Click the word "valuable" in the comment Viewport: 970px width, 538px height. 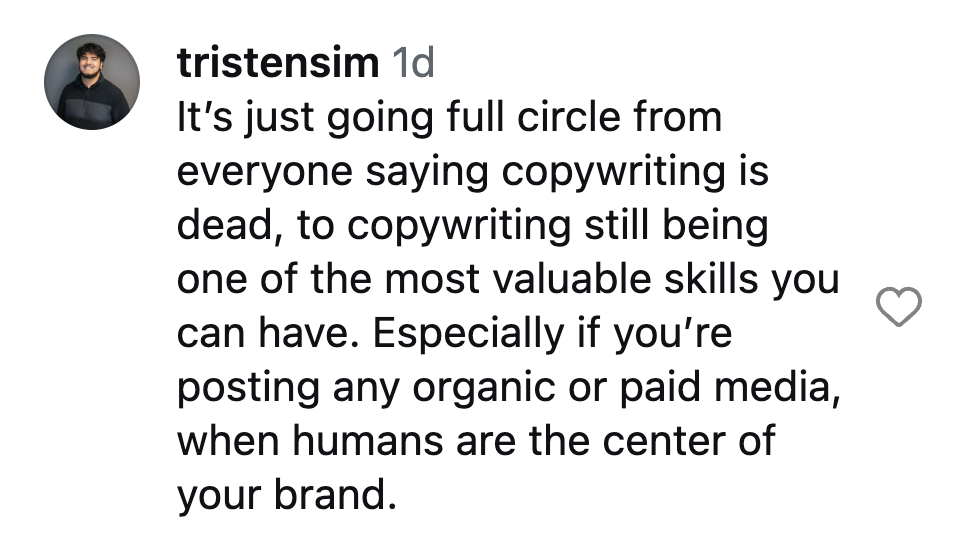pyautogui.click(x=572, y=280)
